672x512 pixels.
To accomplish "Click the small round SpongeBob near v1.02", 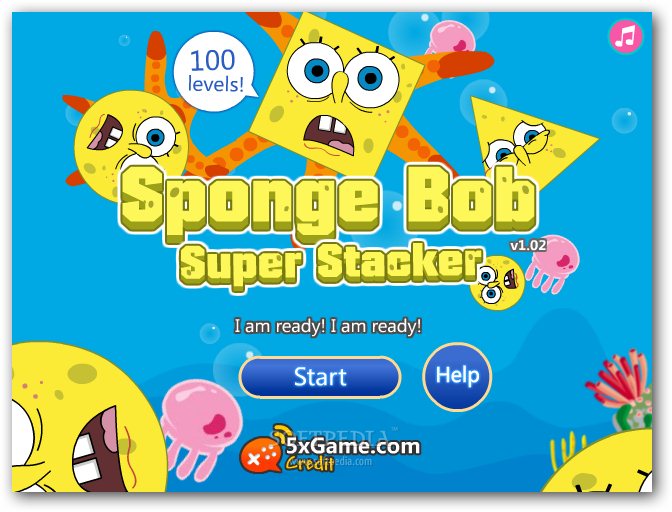I will coord(497,283).
